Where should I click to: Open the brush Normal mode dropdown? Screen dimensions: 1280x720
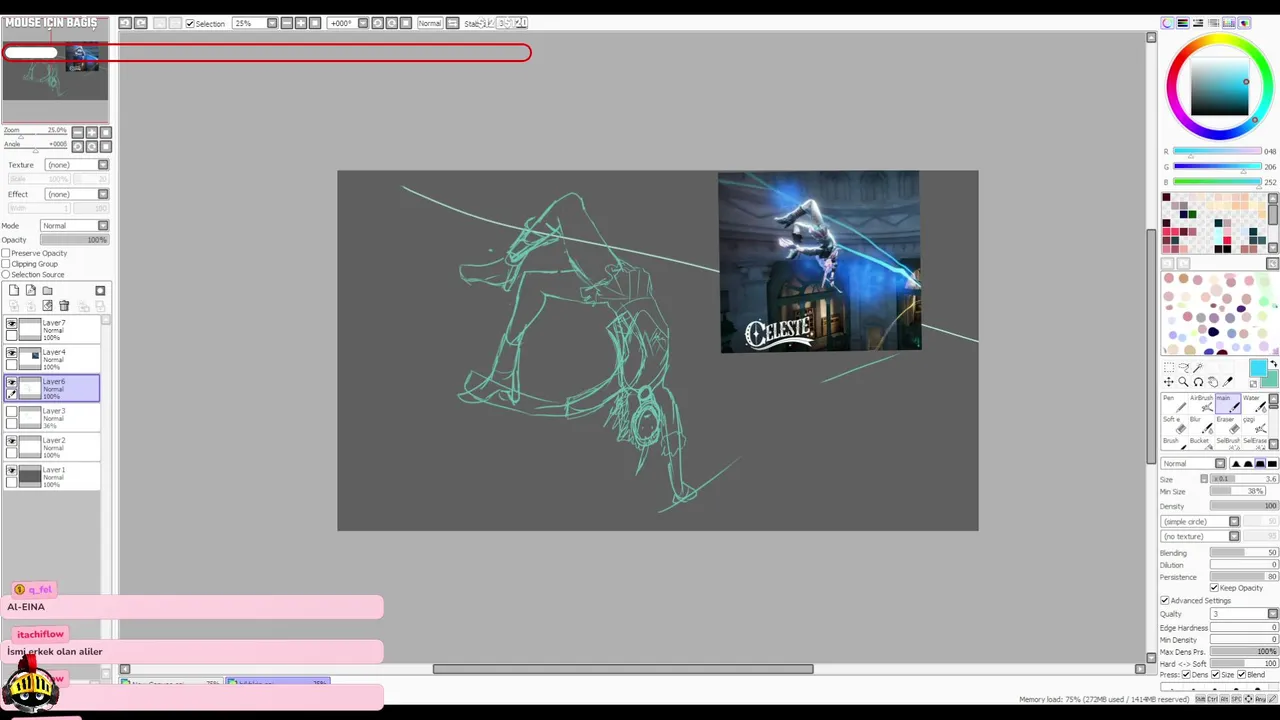click(1193, 464)
